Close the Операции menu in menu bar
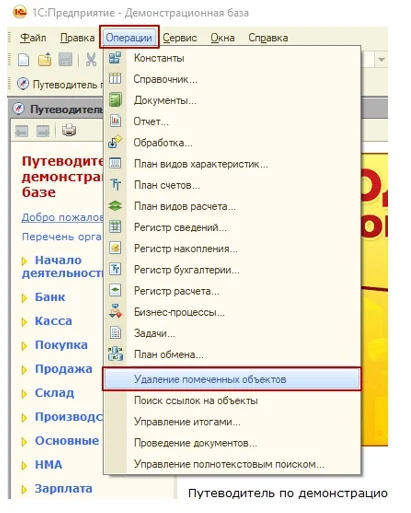 (x=129, y=38)
